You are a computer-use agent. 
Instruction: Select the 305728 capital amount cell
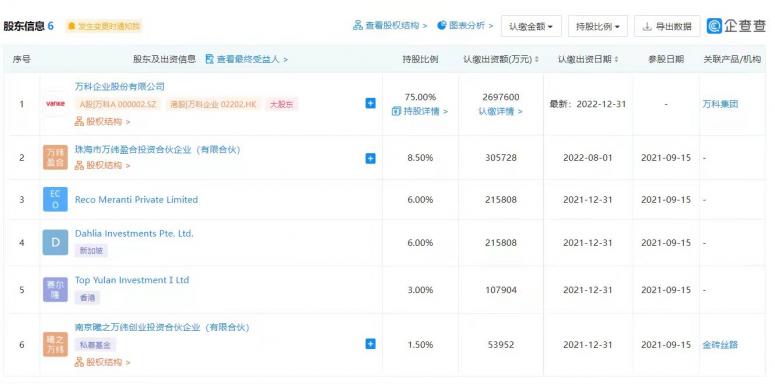501,158
